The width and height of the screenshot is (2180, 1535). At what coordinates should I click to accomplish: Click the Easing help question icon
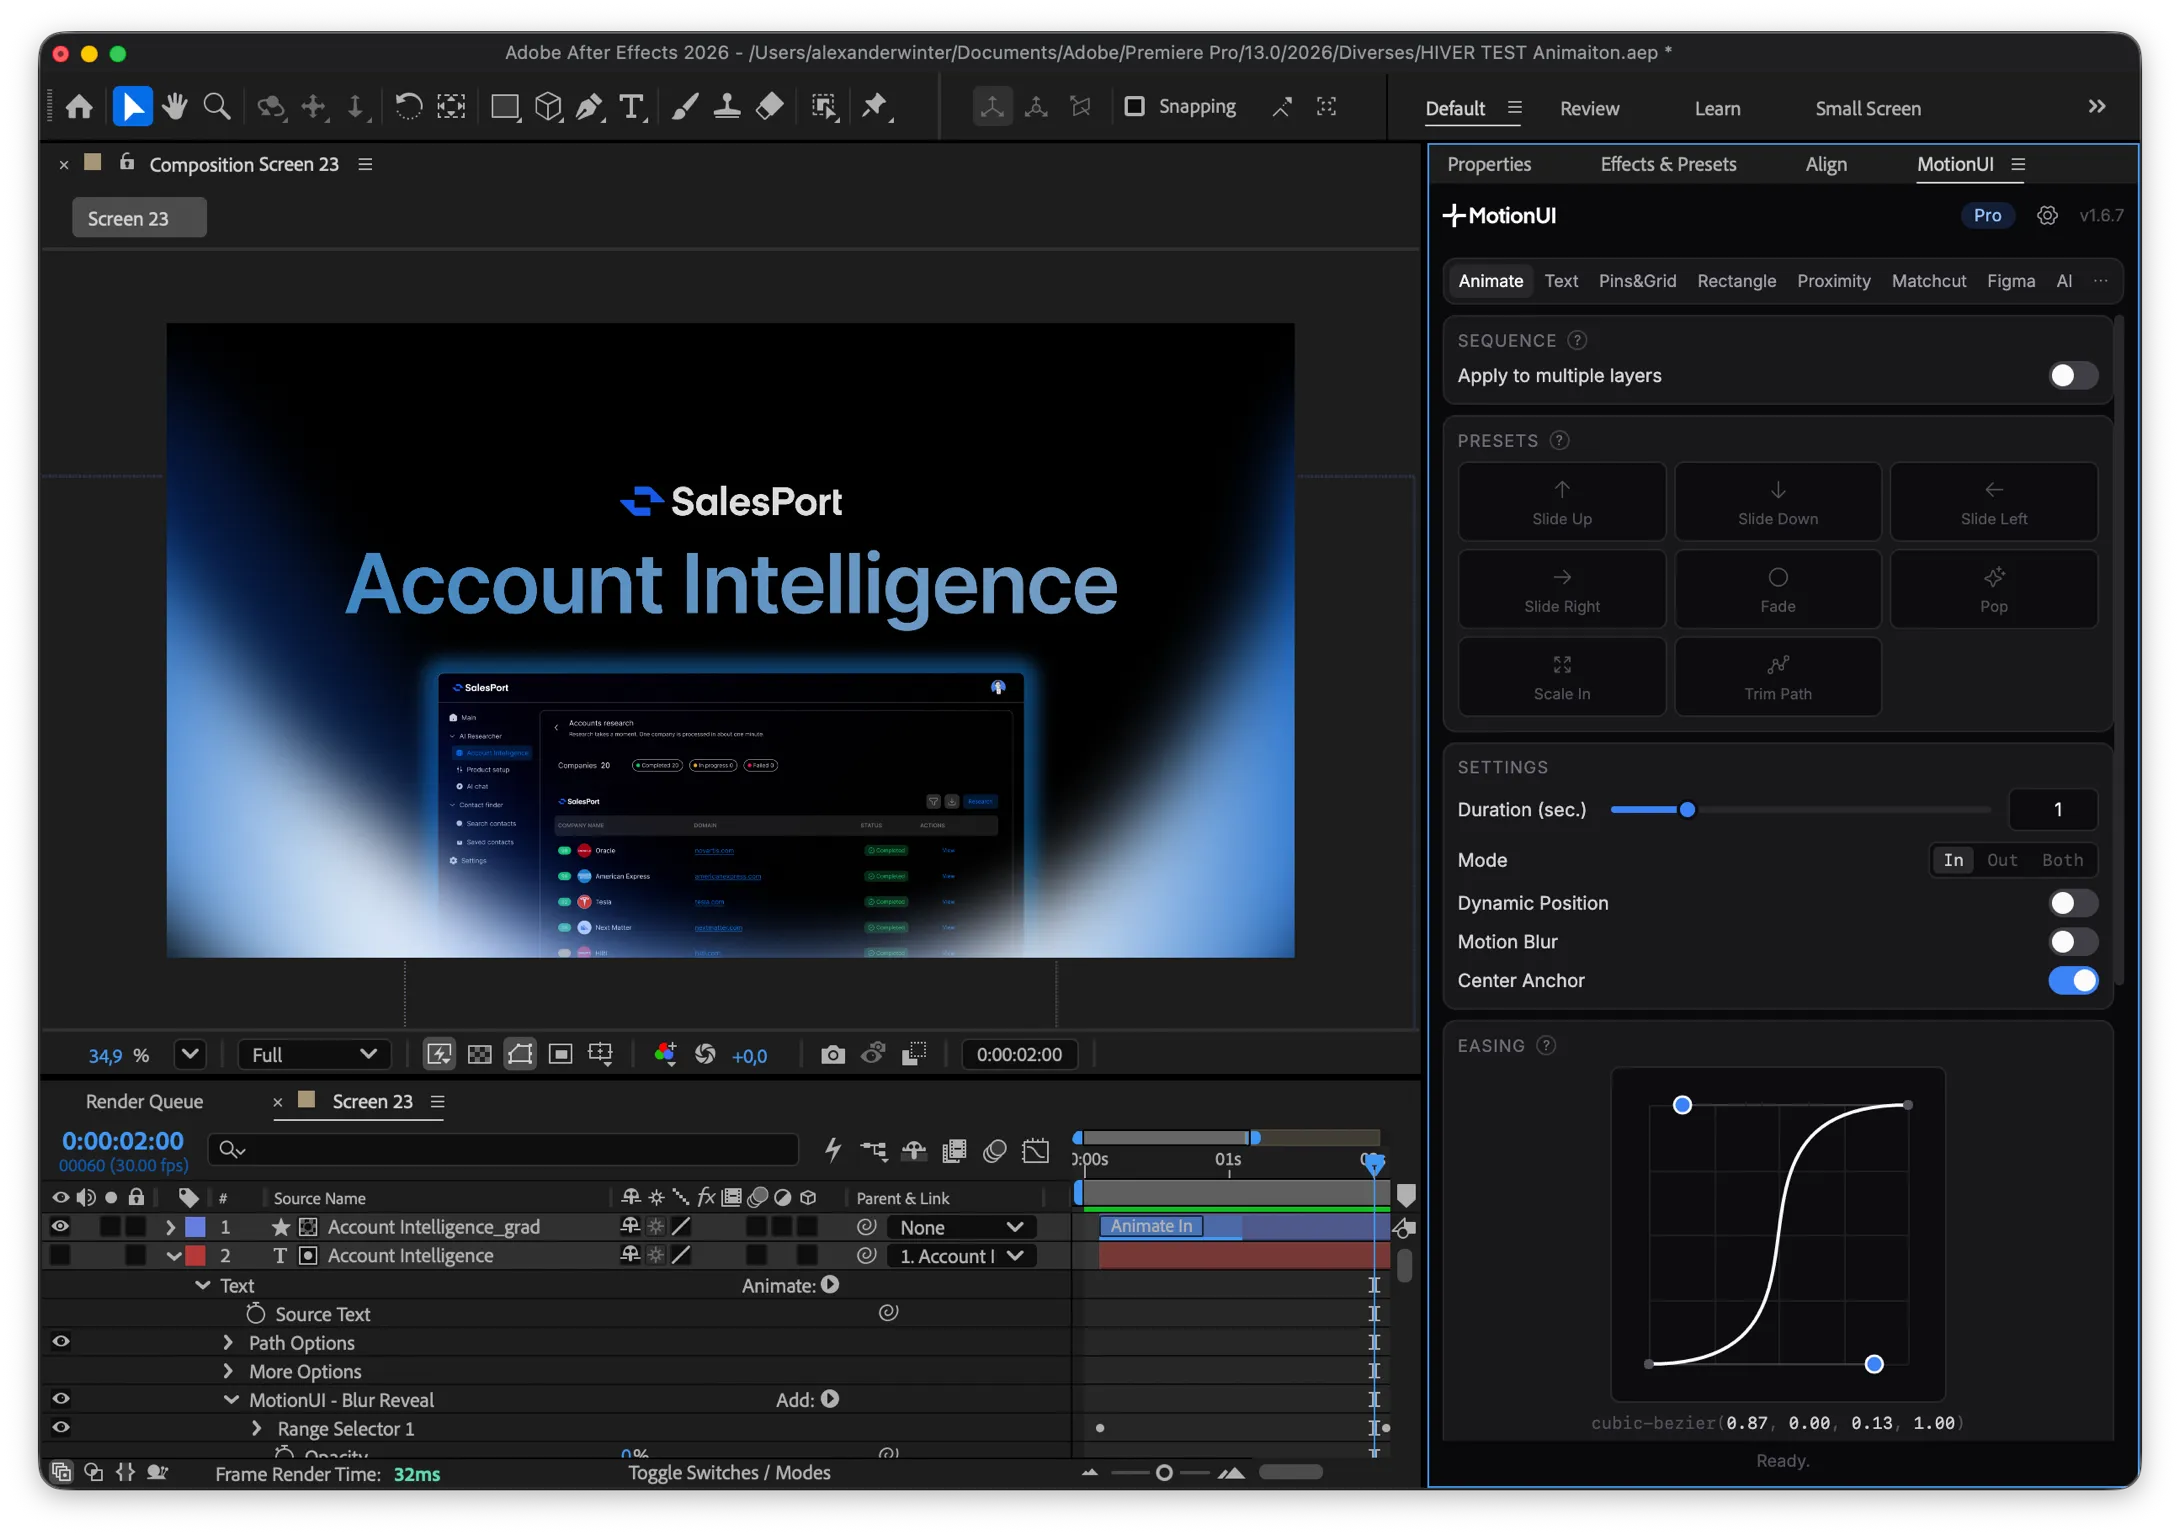[1546, 1046]
